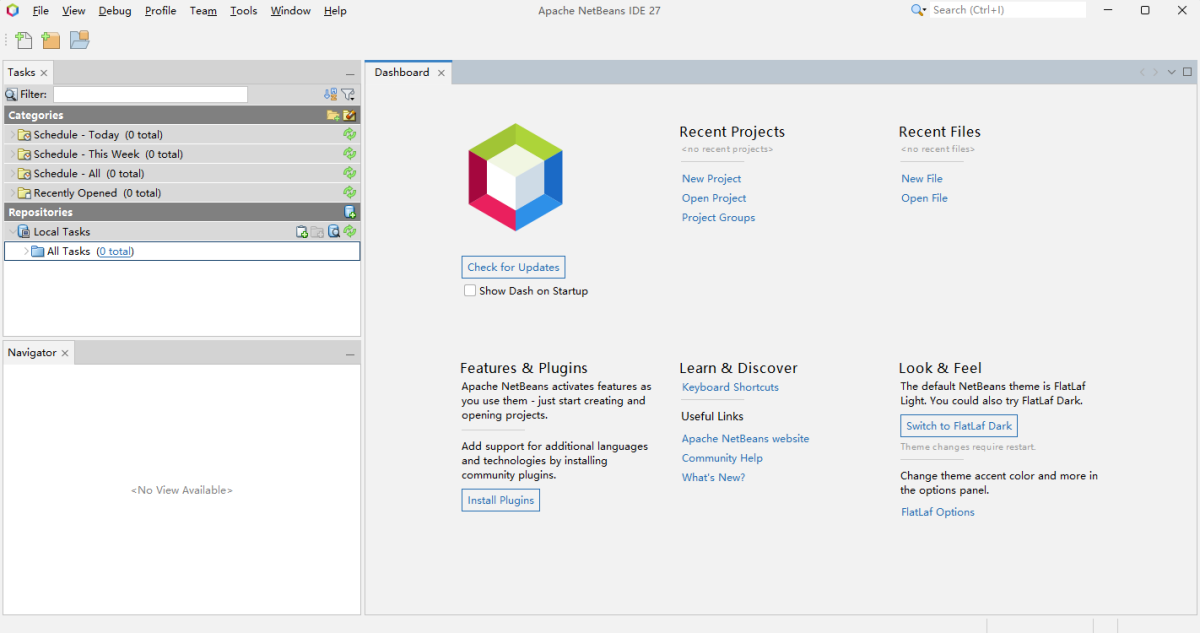Open the Profile menu

coord(160,11)
